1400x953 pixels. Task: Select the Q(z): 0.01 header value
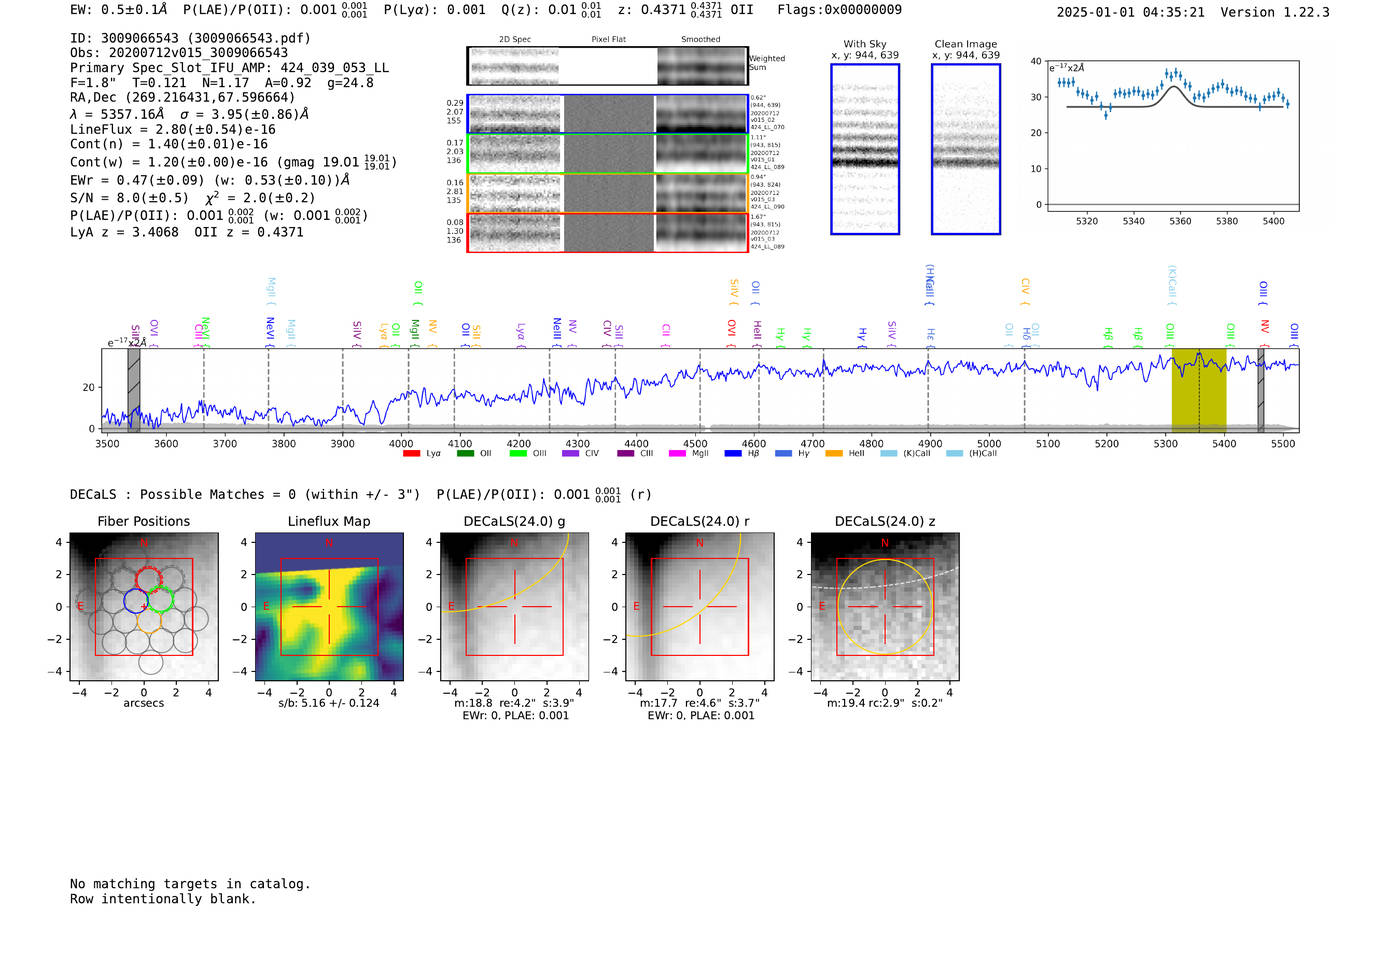(551, 10)
